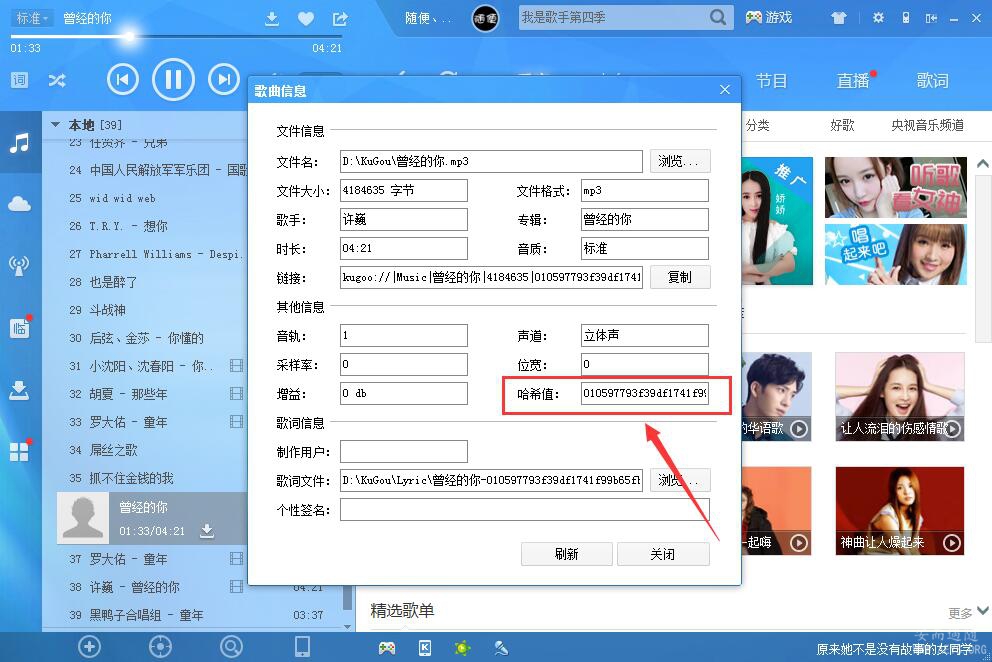
Task: Open the 游戏 game center
Action: point(769,18)
